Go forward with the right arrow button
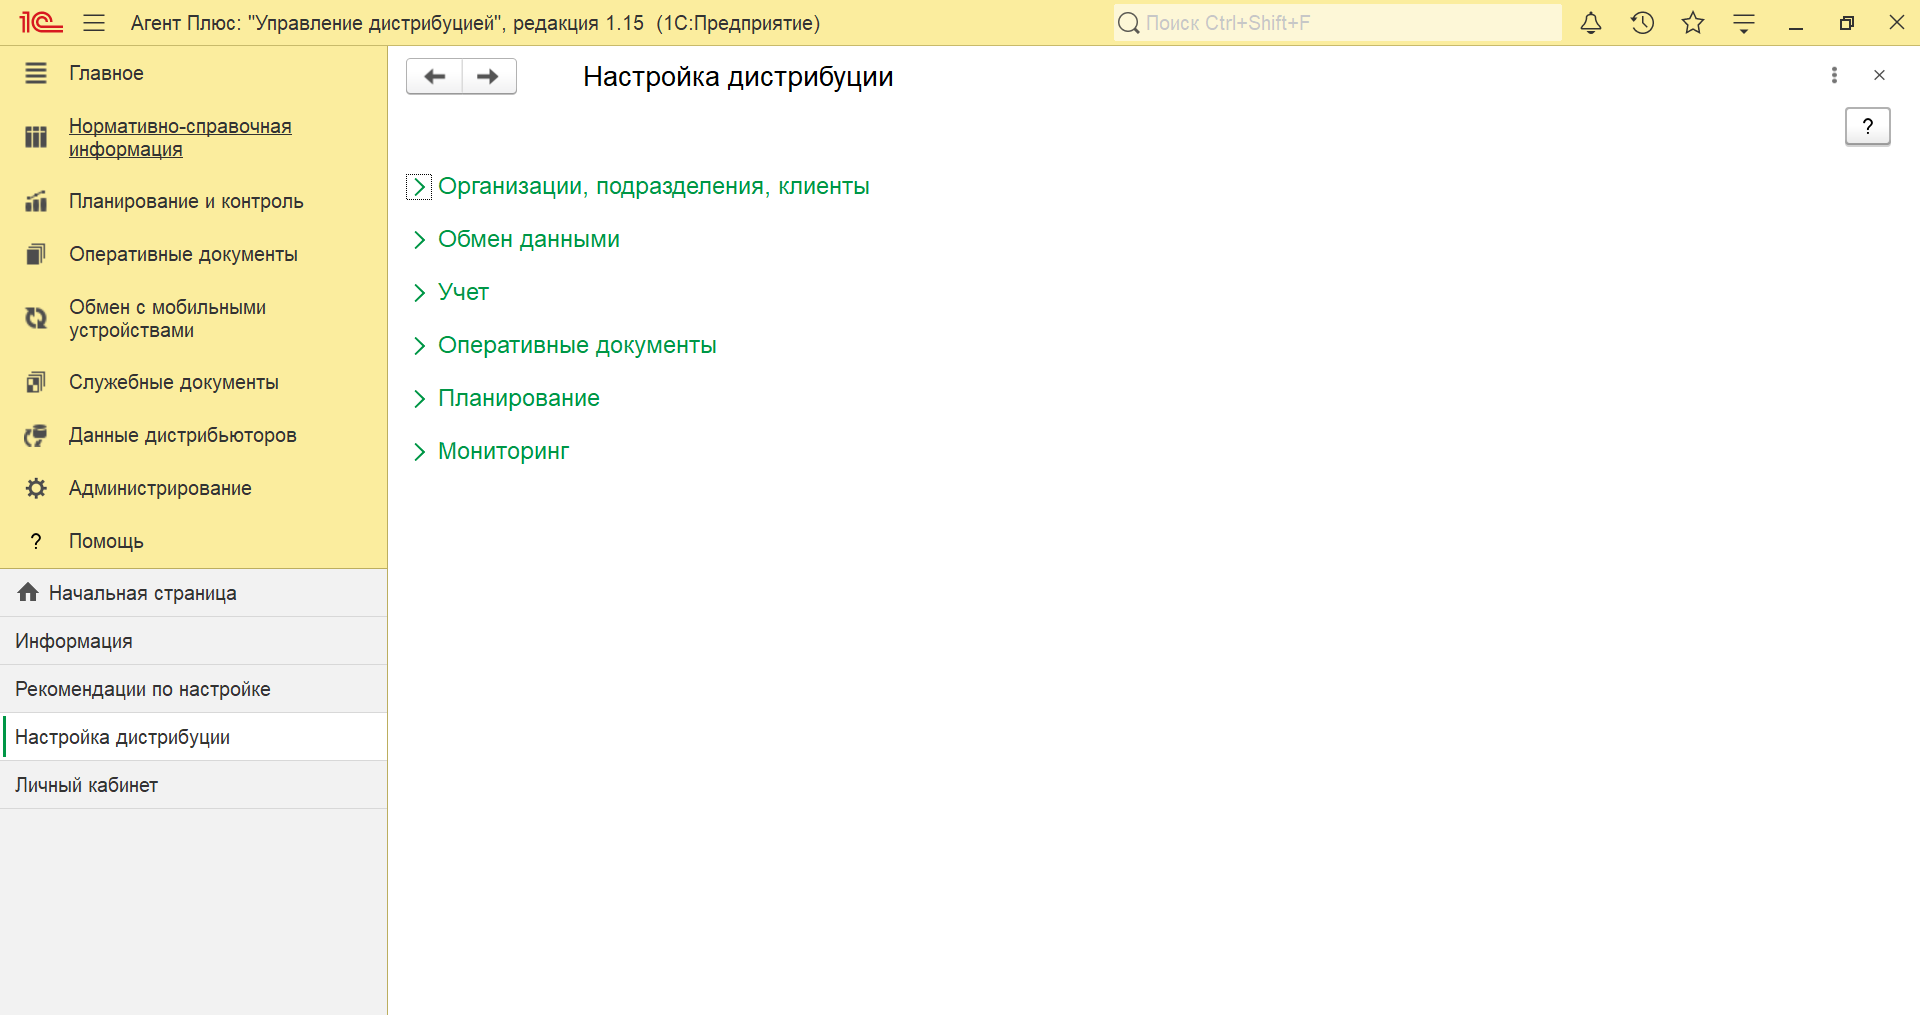1920x1015 pixels. [489, 76]
